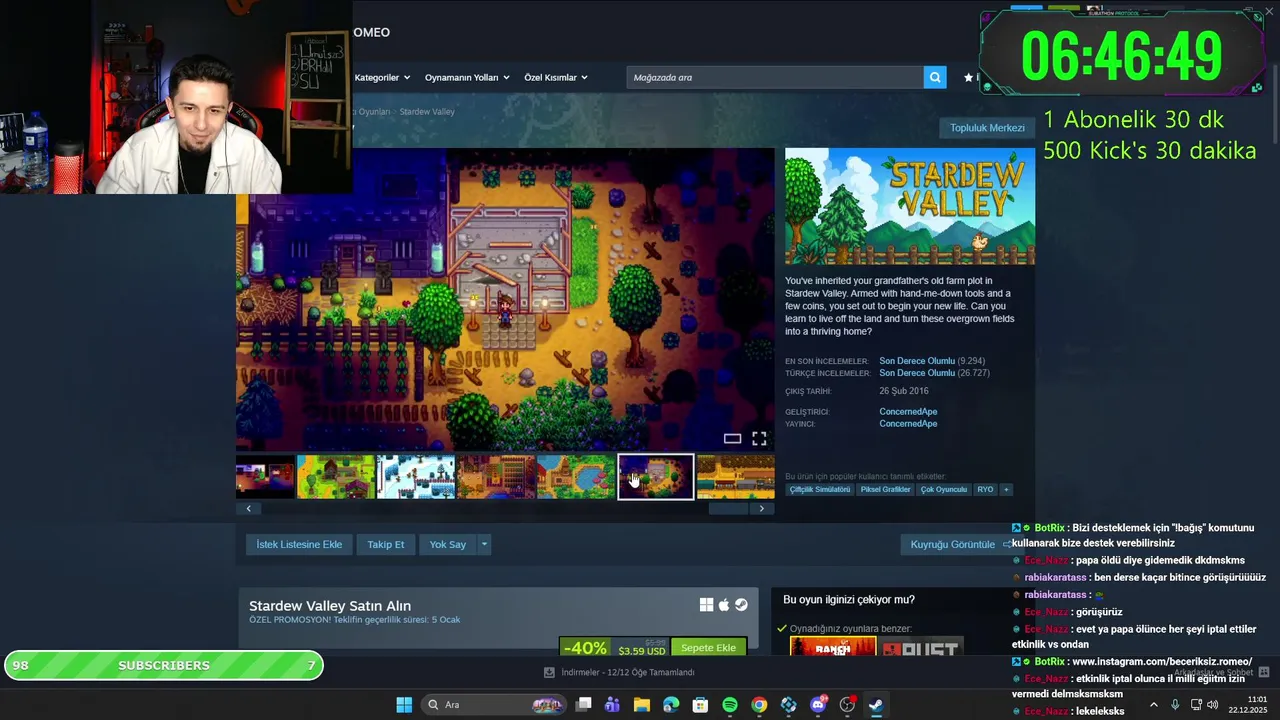Click the Apple platform icon in purchase box

coord(724,605)
